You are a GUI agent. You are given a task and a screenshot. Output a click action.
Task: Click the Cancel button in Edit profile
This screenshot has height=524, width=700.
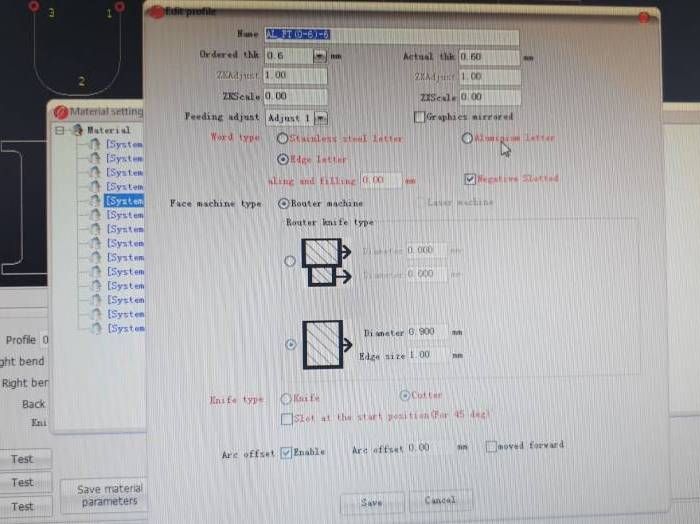(x=440, y=500)
